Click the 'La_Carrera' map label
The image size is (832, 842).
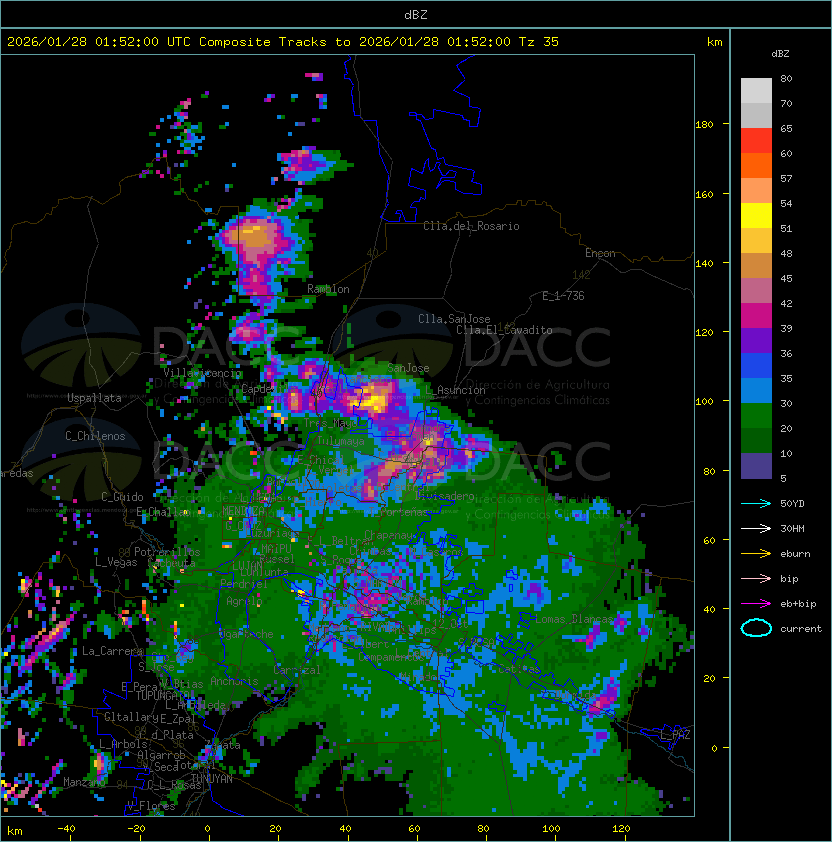click(112, 651)
